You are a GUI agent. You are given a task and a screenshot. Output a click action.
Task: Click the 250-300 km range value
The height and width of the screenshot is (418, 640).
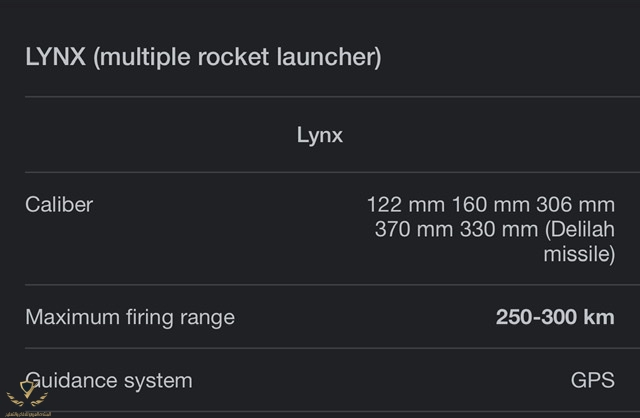[x=555, y=318]
